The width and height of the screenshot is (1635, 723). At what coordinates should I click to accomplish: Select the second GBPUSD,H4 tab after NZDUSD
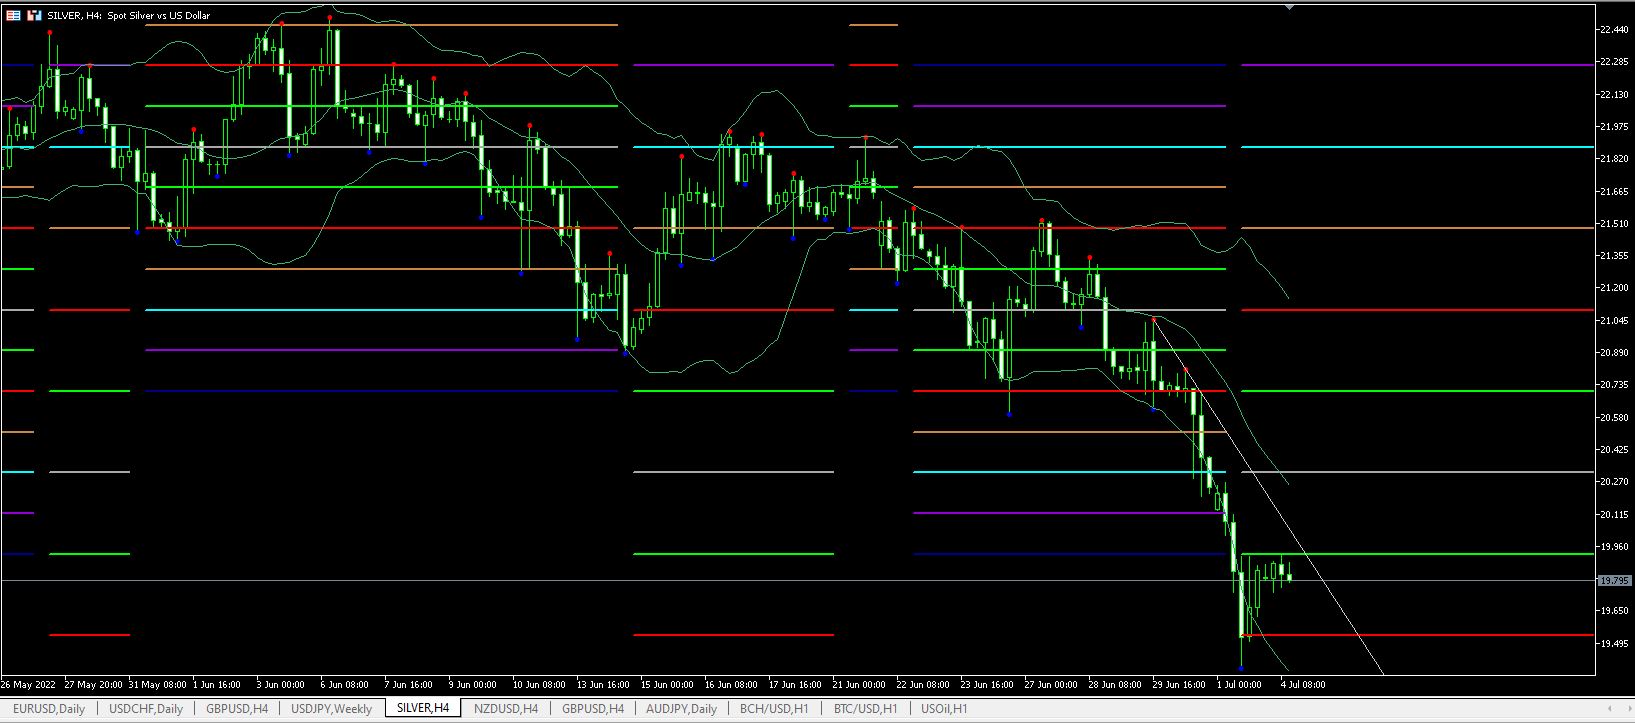(x=593, y=708)
